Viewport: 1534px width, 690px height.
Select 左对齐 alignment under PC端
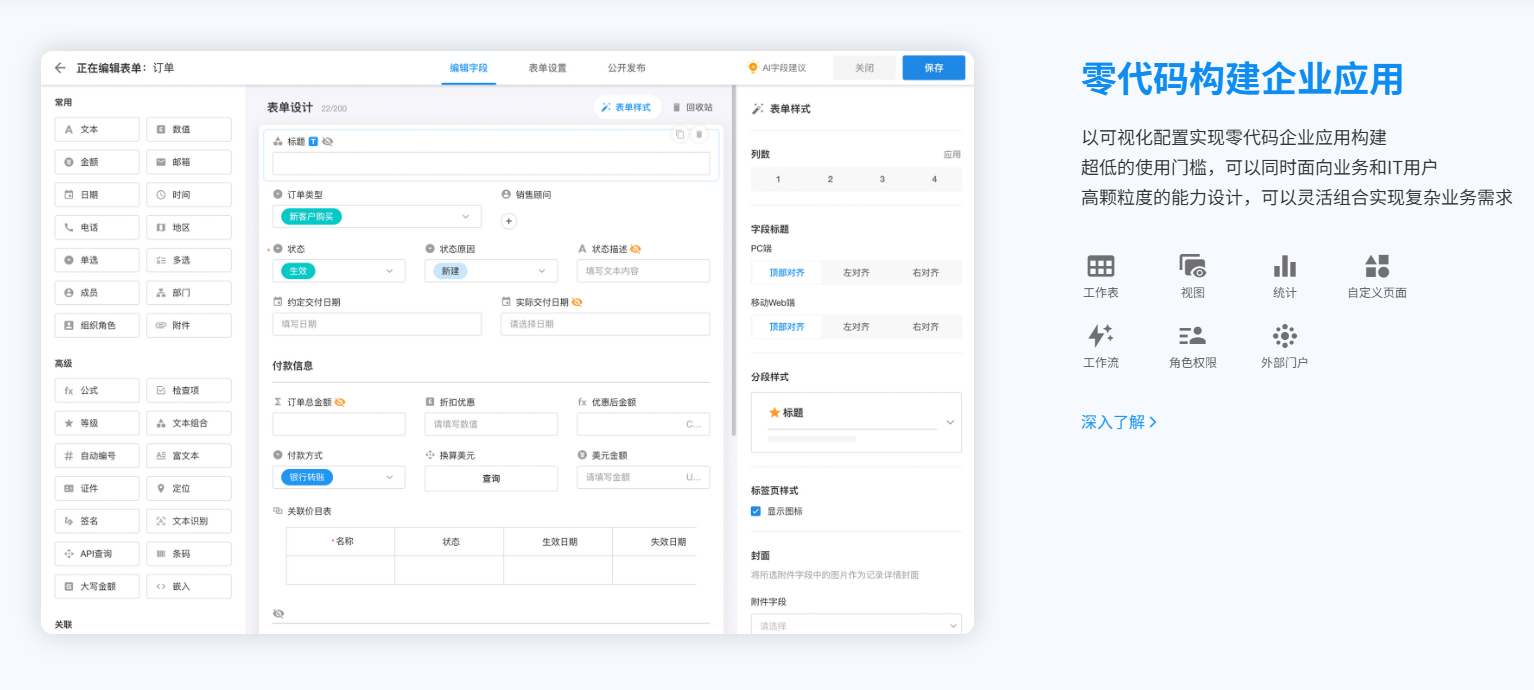(x=855, y=272)
